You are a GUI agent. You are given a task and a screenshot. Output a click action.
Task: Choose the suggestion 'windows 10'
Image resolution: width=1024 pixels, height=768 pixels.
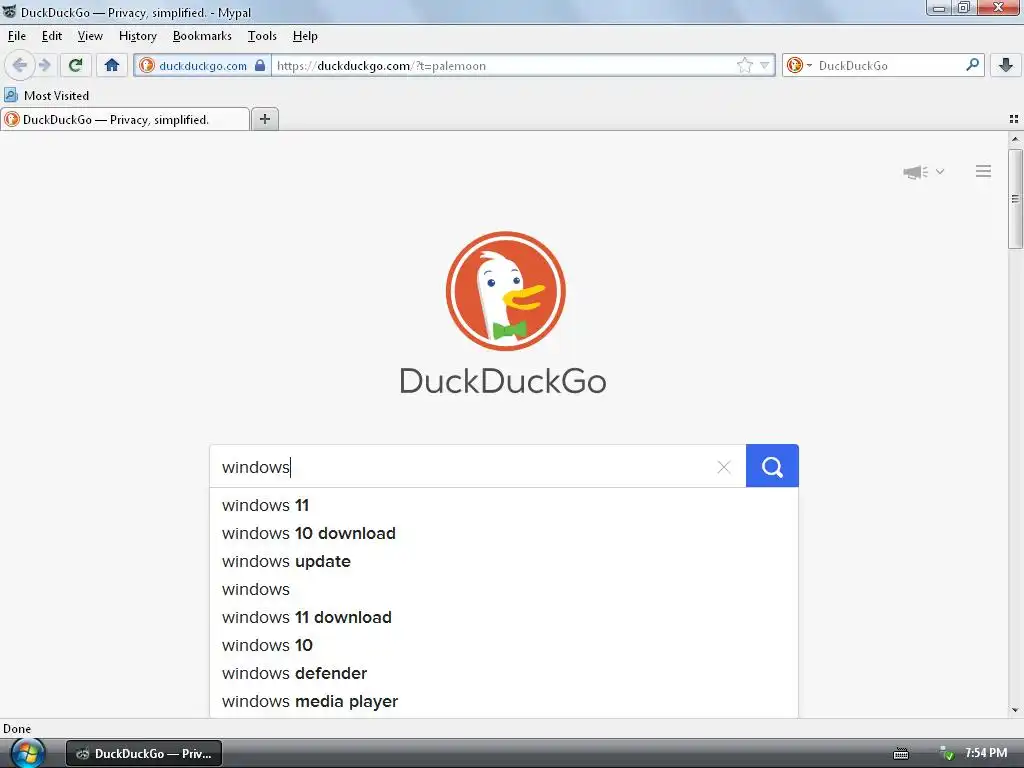coord(504,646)
